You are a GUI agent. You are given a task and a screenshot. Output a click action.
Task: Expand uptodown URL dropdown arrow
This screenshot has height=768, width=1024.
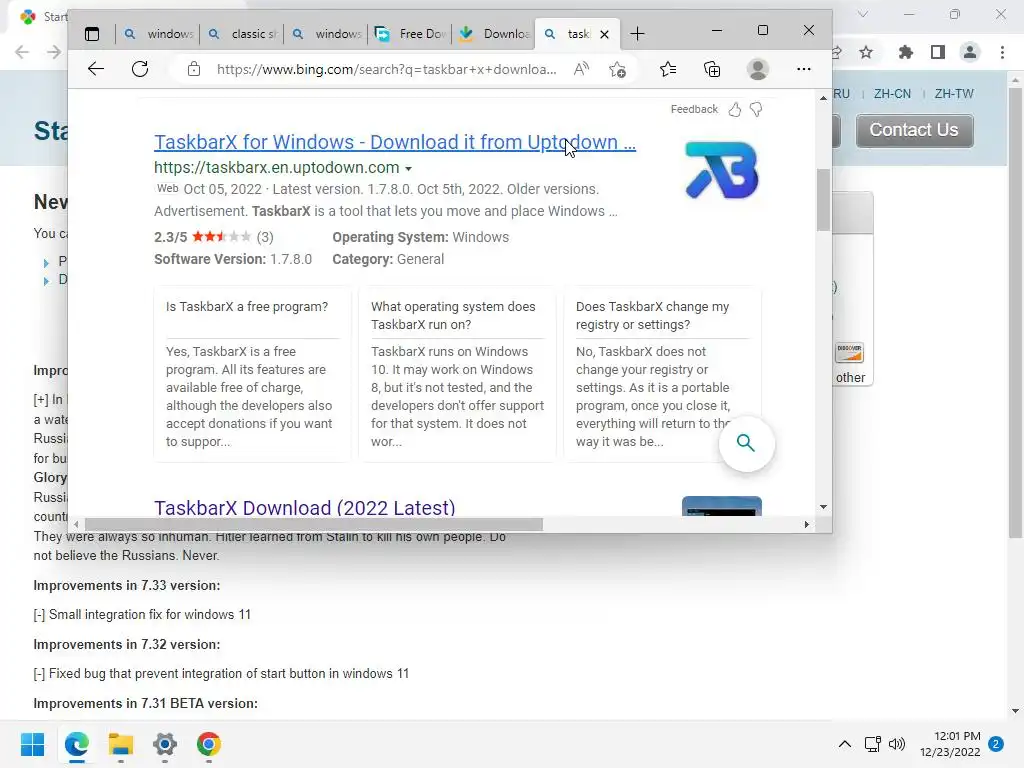[408, 168]
